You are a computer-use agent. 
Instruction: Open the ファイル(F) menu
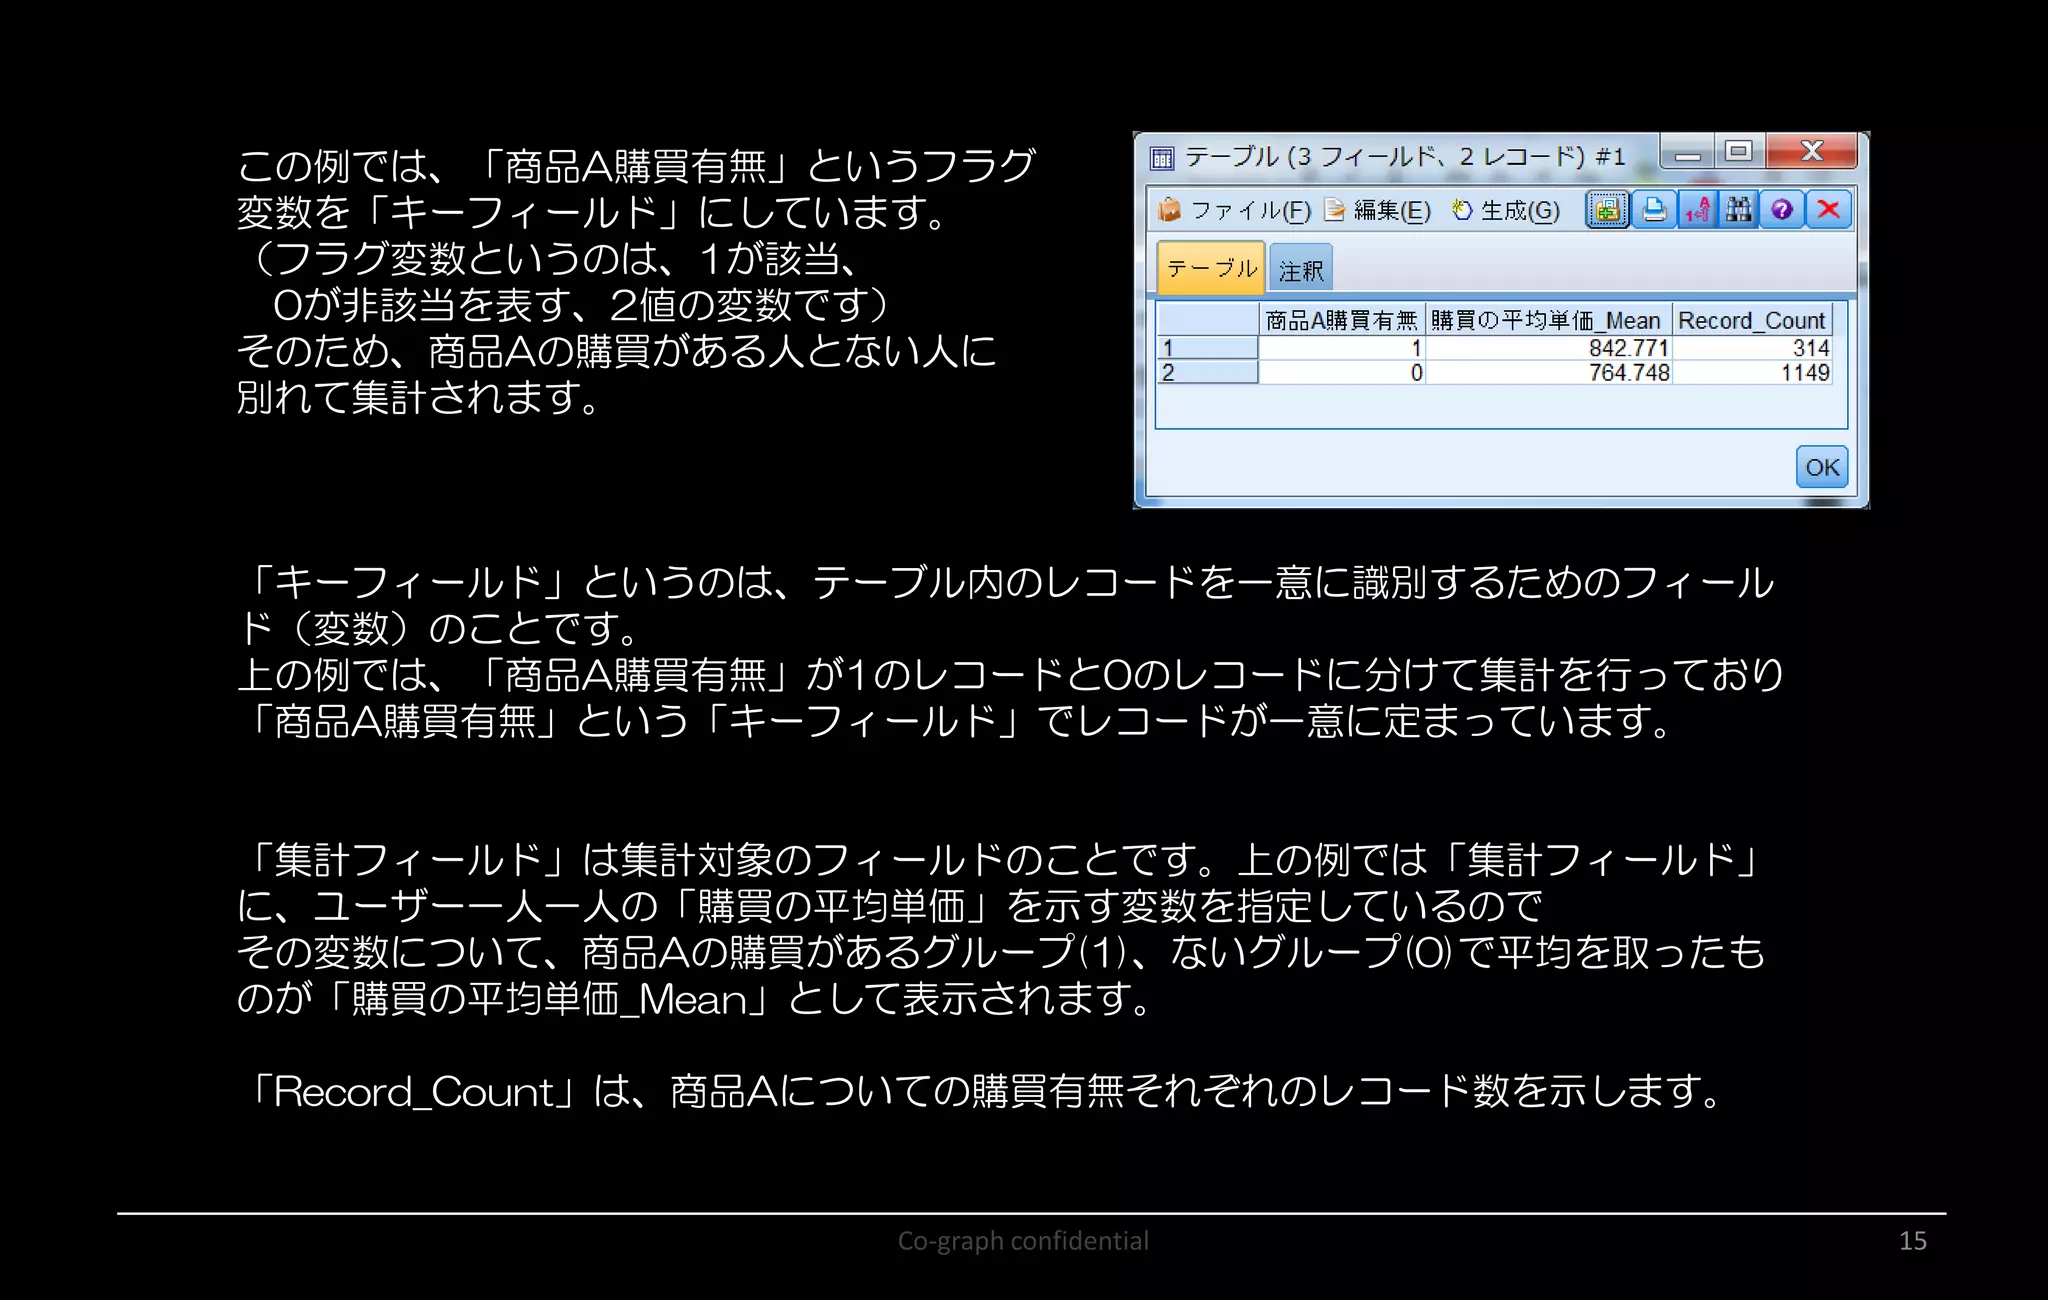click(x=1234, y=210)
